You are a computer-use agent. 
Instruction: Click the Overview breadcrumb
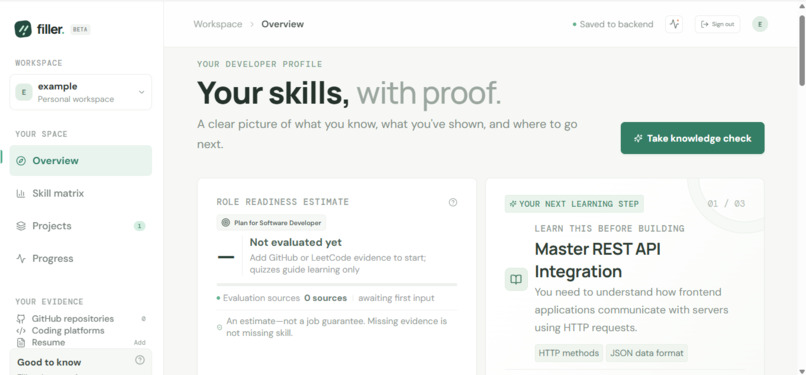[x=282, y=24]
